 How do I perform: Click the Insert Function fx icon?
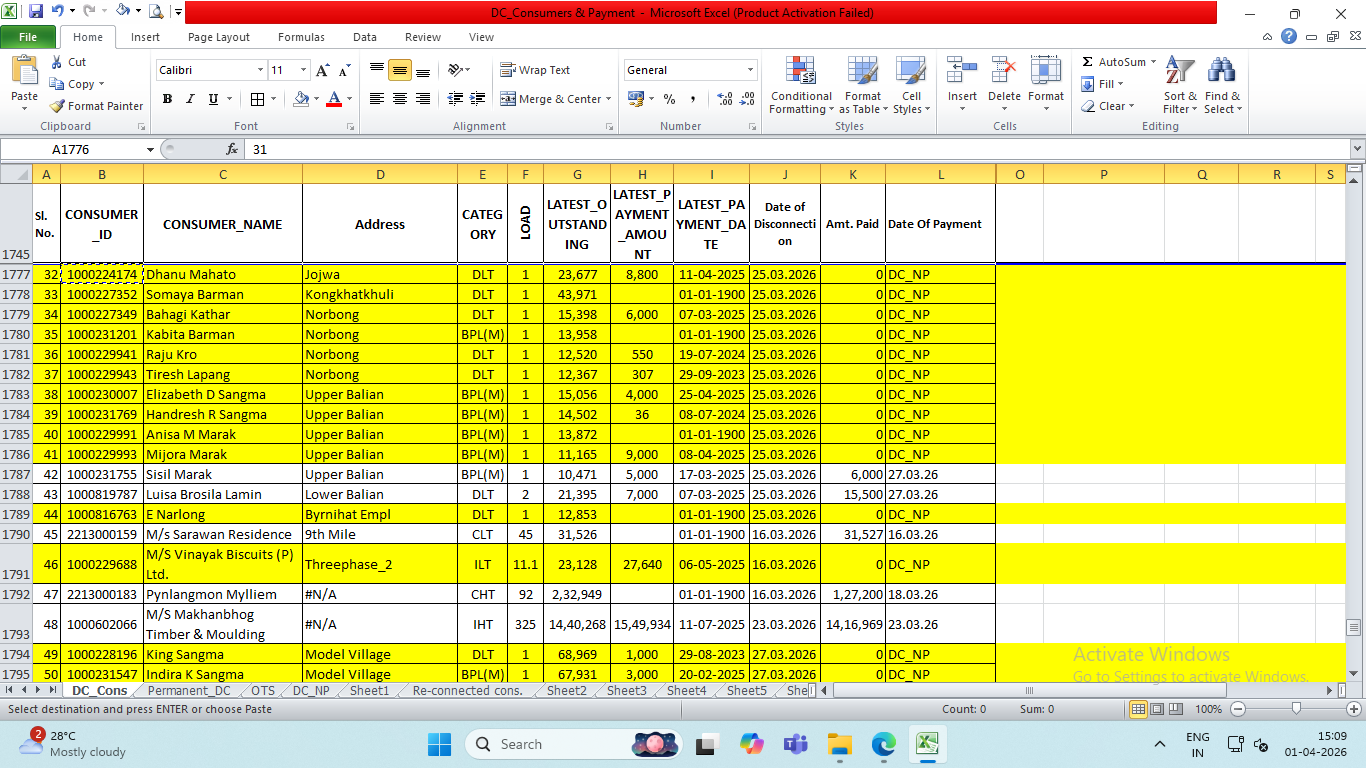(x=232, y=149)
